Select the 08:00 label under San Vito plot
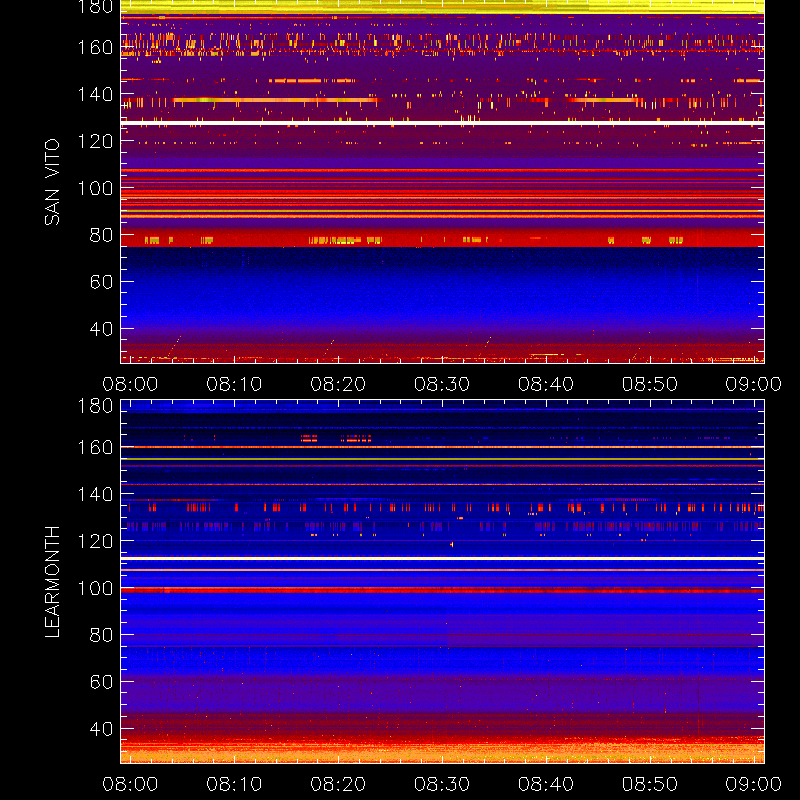800x800 pixels. click(x=130, y=384)
